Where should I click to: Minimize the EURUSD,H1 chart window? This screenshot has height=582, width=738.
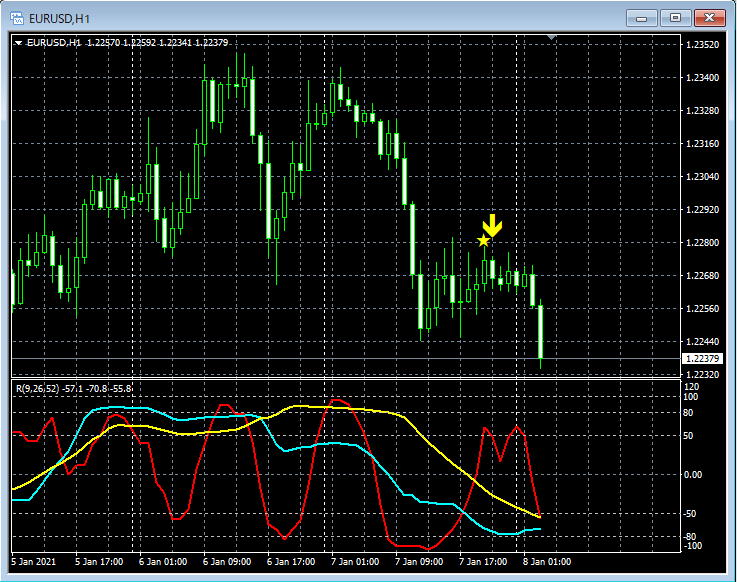(641, 17)
